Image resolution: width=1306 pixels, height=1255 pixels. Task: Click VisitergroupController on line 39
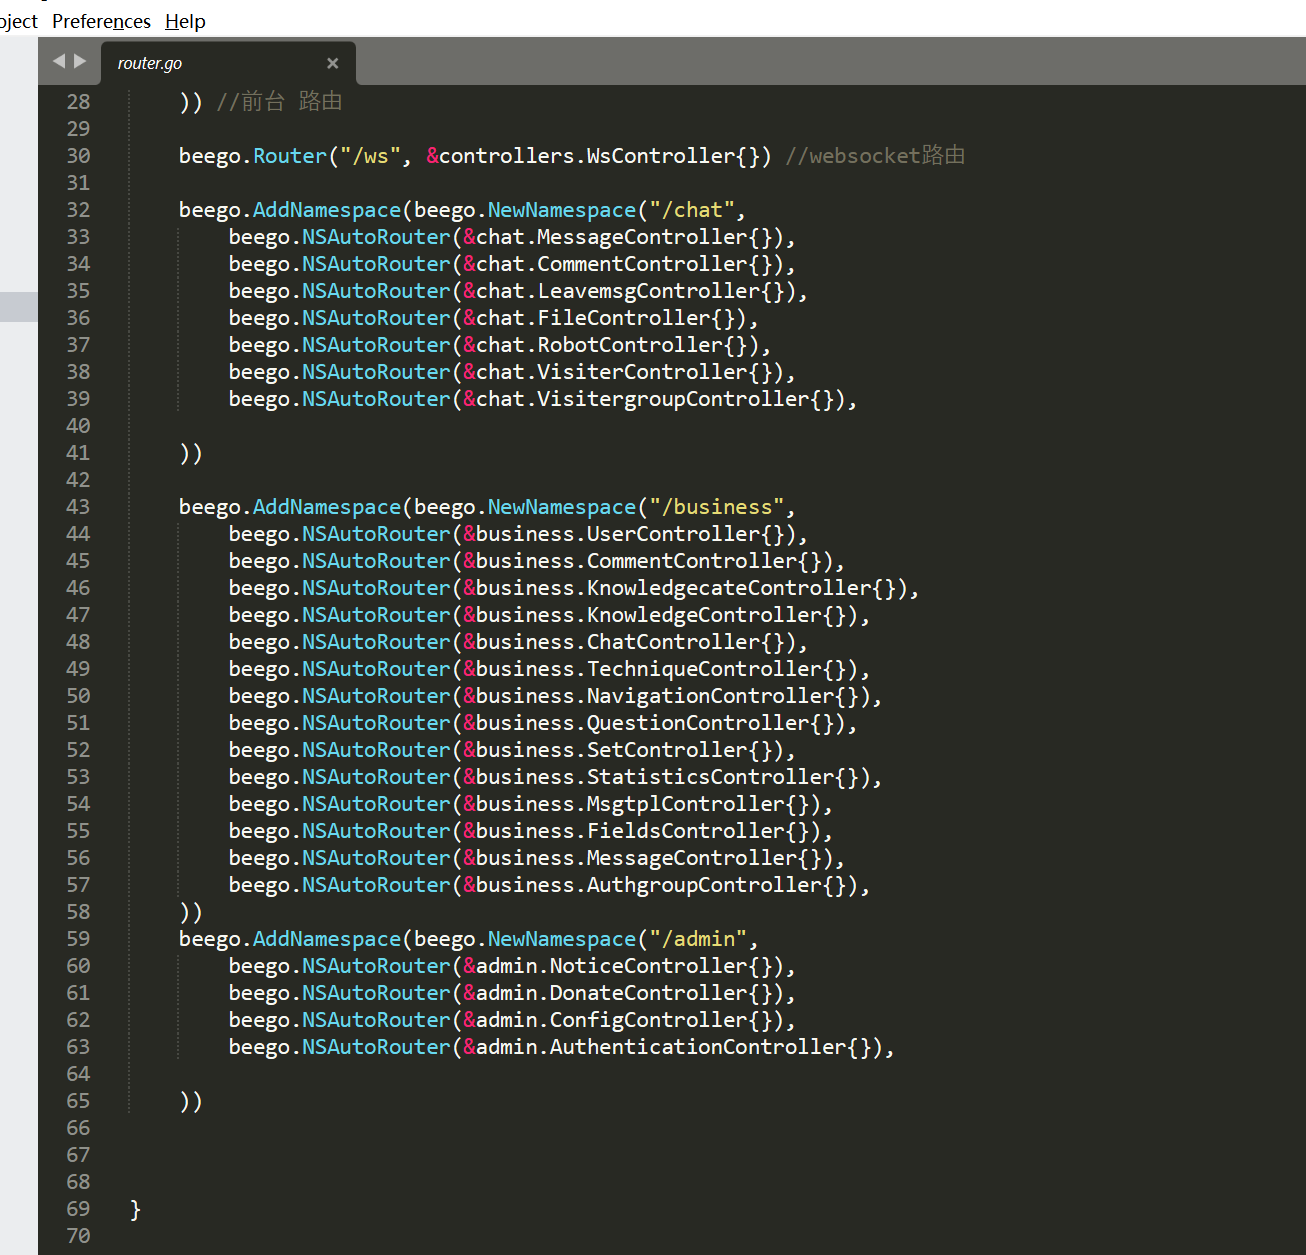point(673,399)
